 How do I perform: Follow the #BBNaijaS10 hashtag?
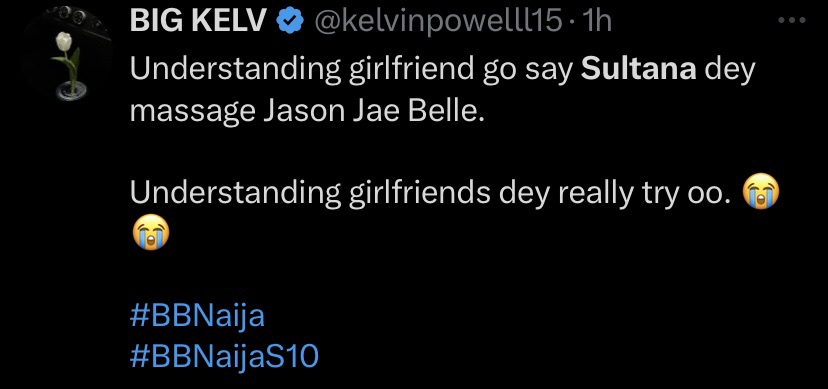(224, 356)
